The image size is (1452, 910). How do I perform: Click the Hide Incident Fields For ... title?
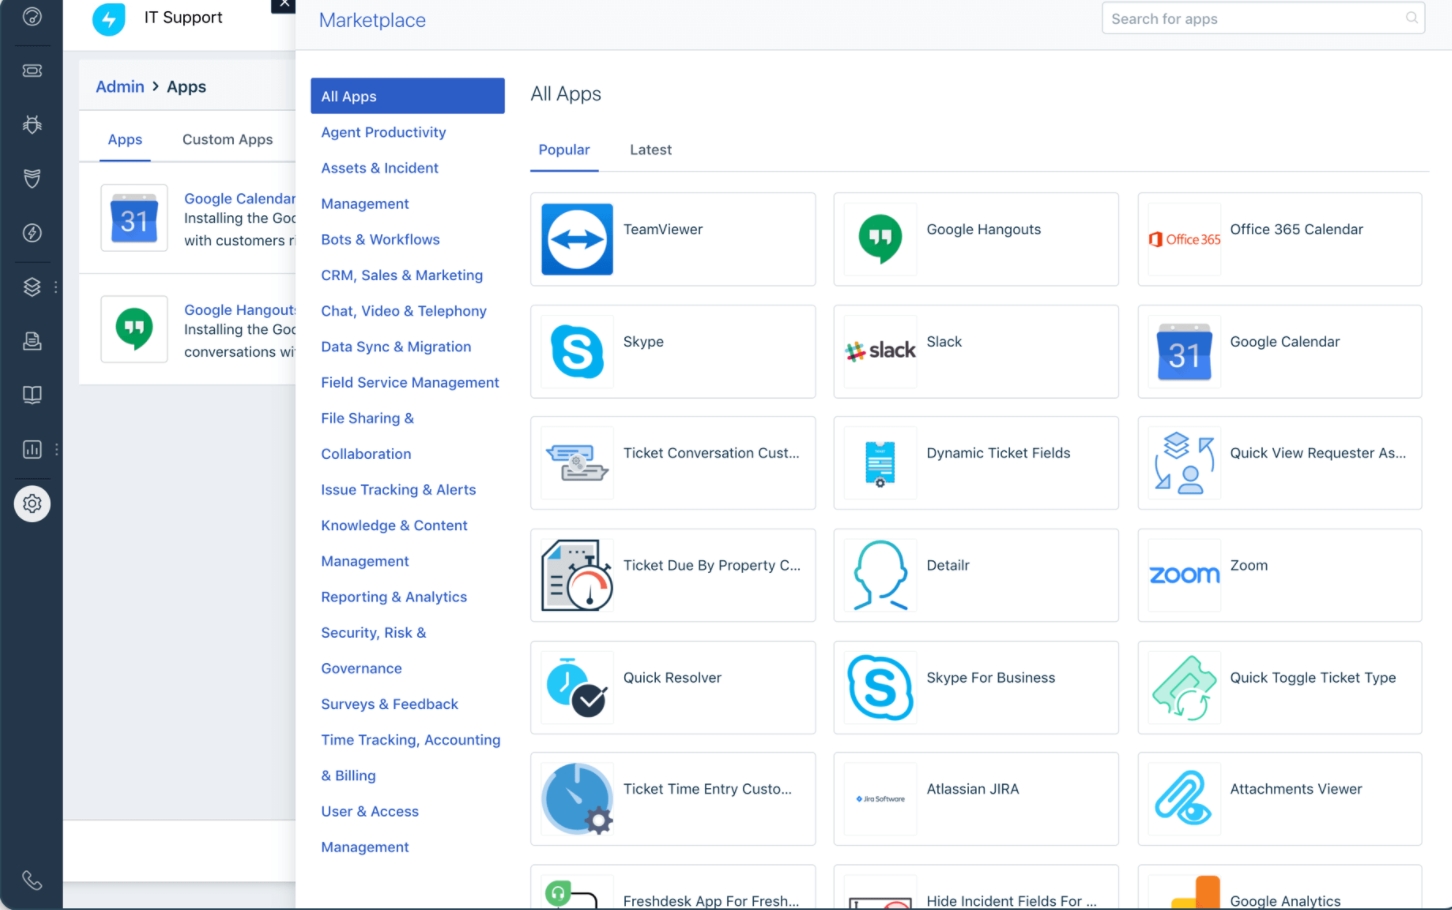click(1011, 901)
